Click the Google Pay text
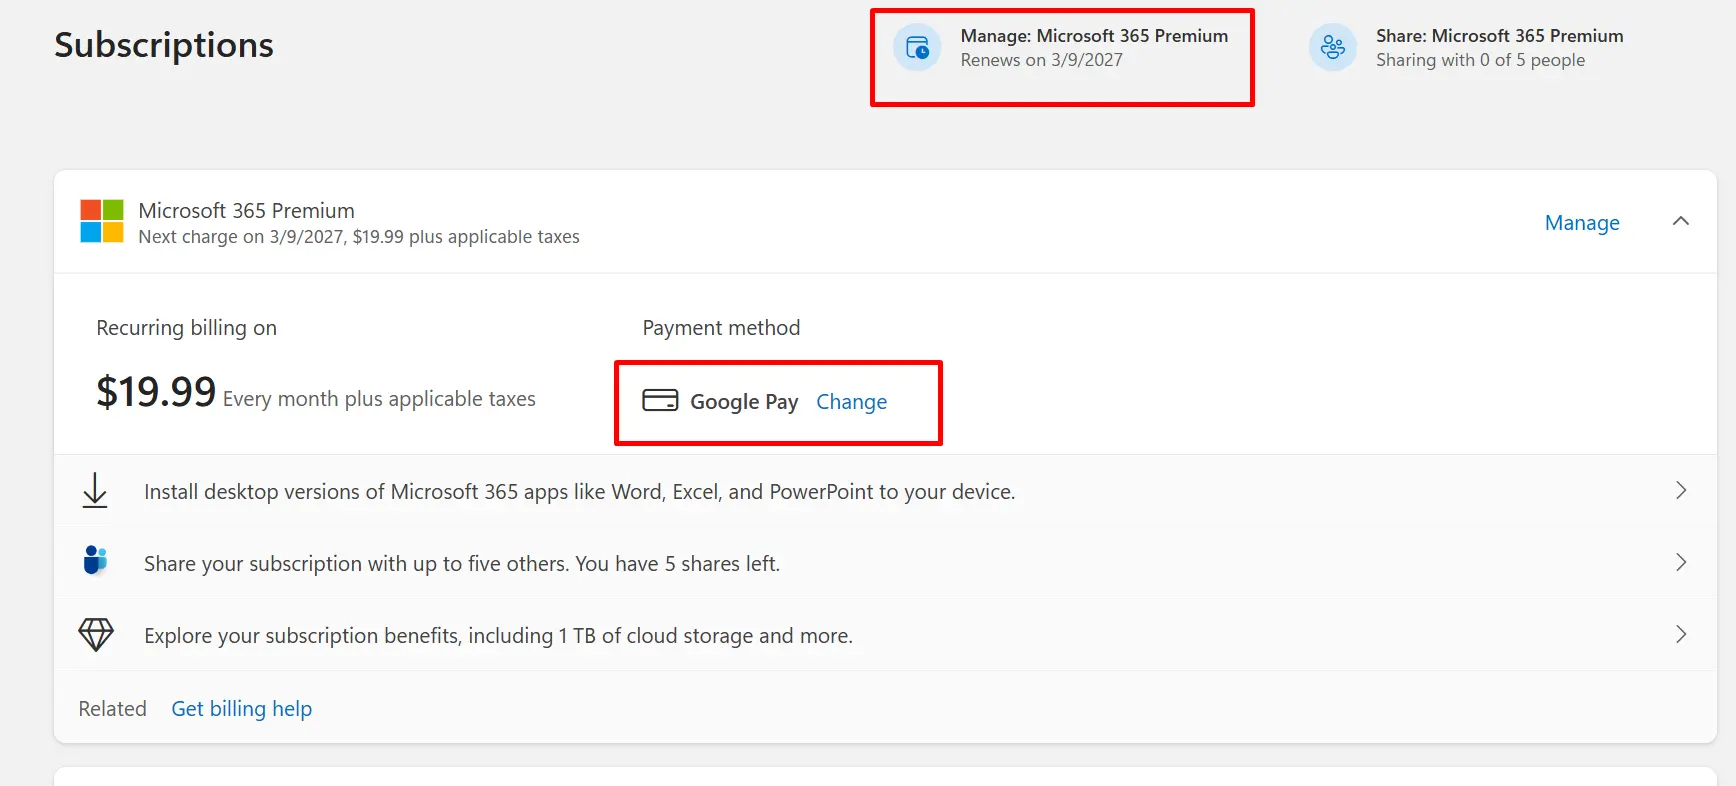The height and width of the screenshot is (786, 1736). 744,401
